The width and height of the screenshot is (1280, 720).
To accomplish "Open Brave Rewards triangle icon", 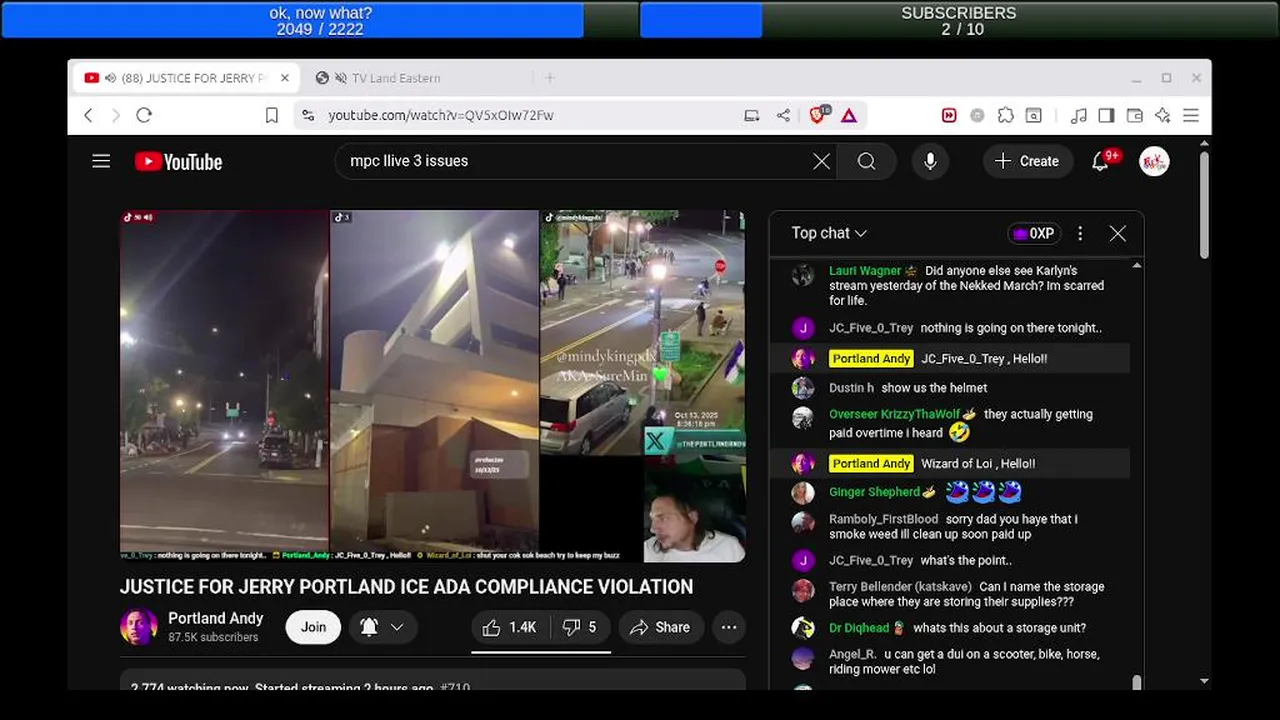I will [x=849, y=115].
